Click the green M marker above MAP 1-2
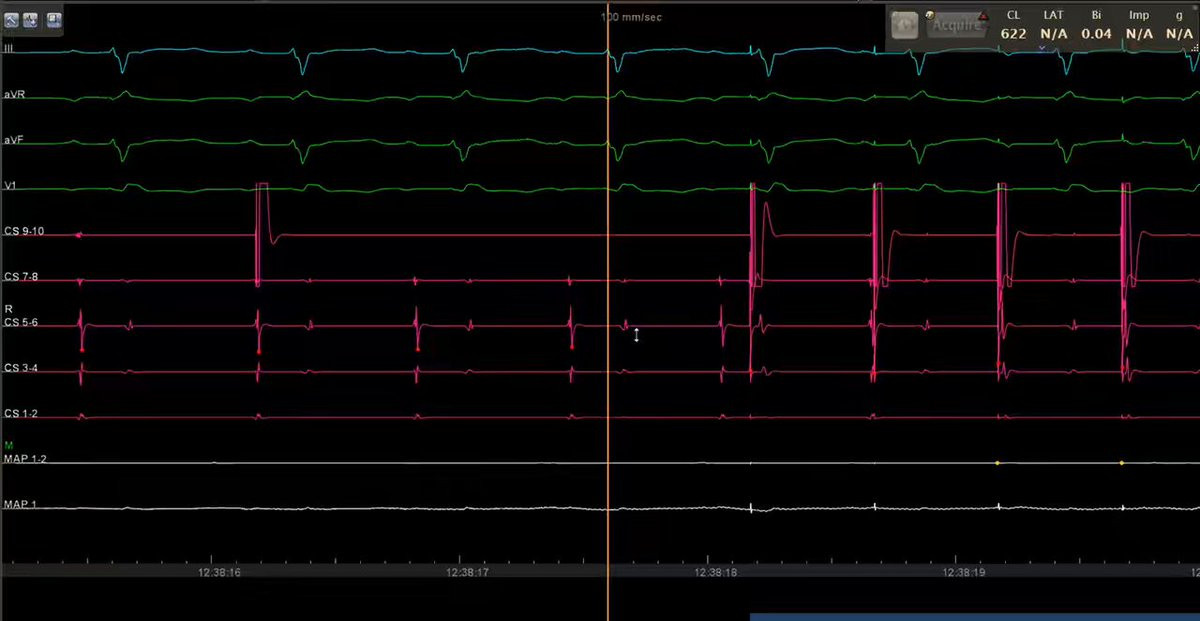Screen dimensions: 1200x621 click(8, 445)
